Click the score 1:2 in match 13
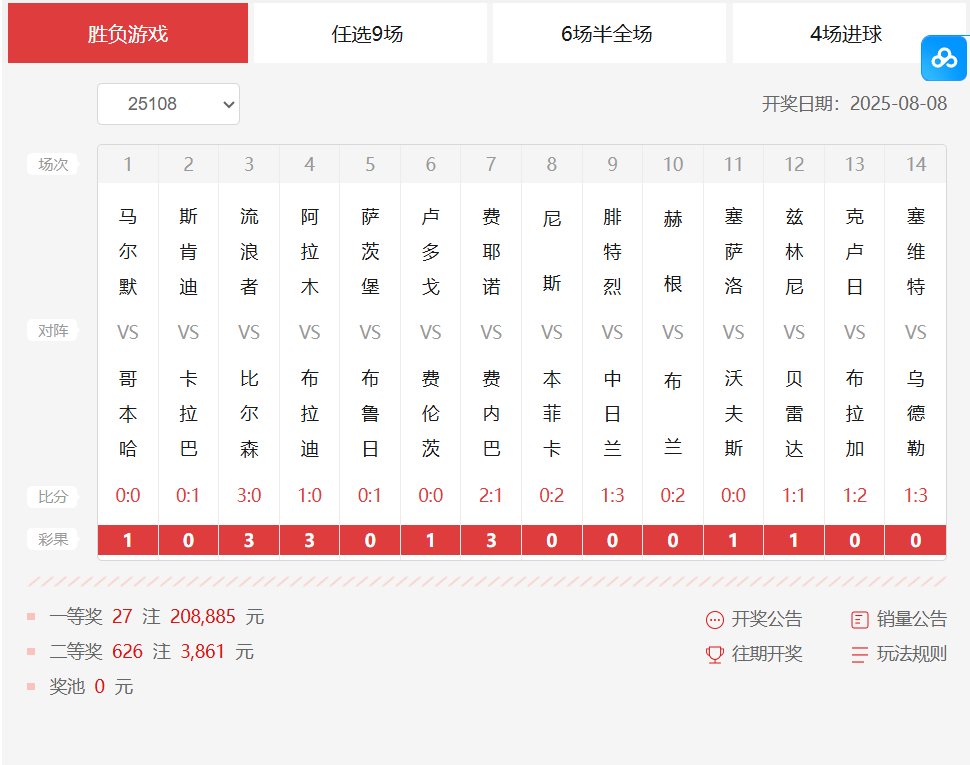 coord(854,495)
